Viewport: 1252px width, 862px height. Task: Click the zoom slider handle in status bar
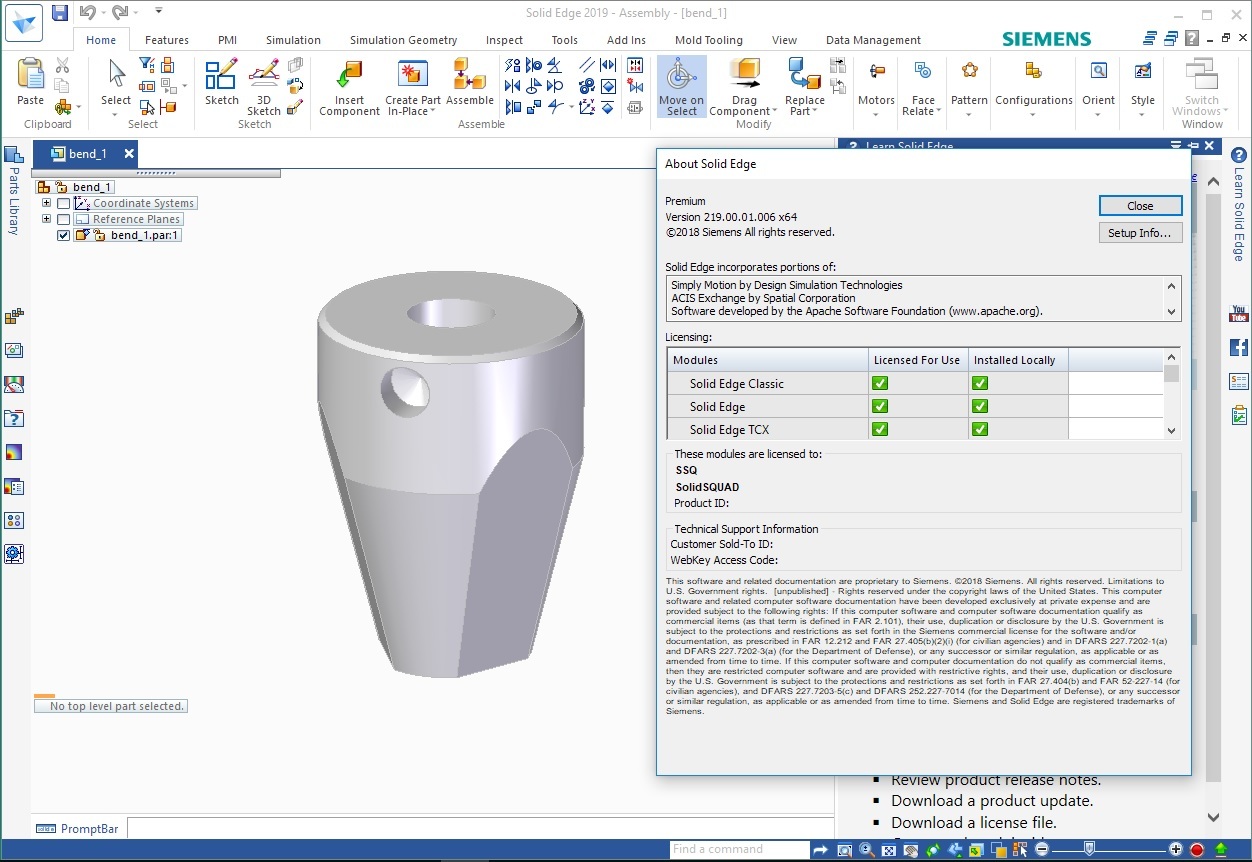(1089, 849)
